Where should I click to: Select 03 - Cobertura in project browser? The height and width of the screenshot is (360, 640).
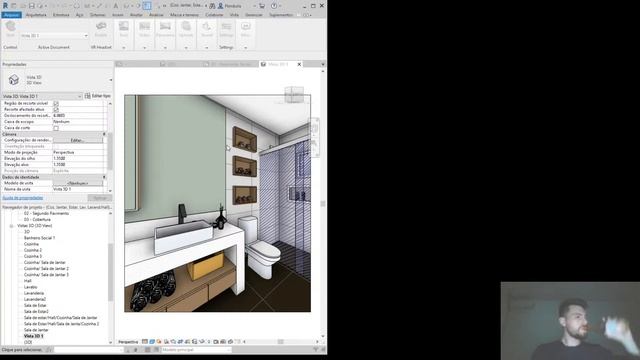point(37,220)
